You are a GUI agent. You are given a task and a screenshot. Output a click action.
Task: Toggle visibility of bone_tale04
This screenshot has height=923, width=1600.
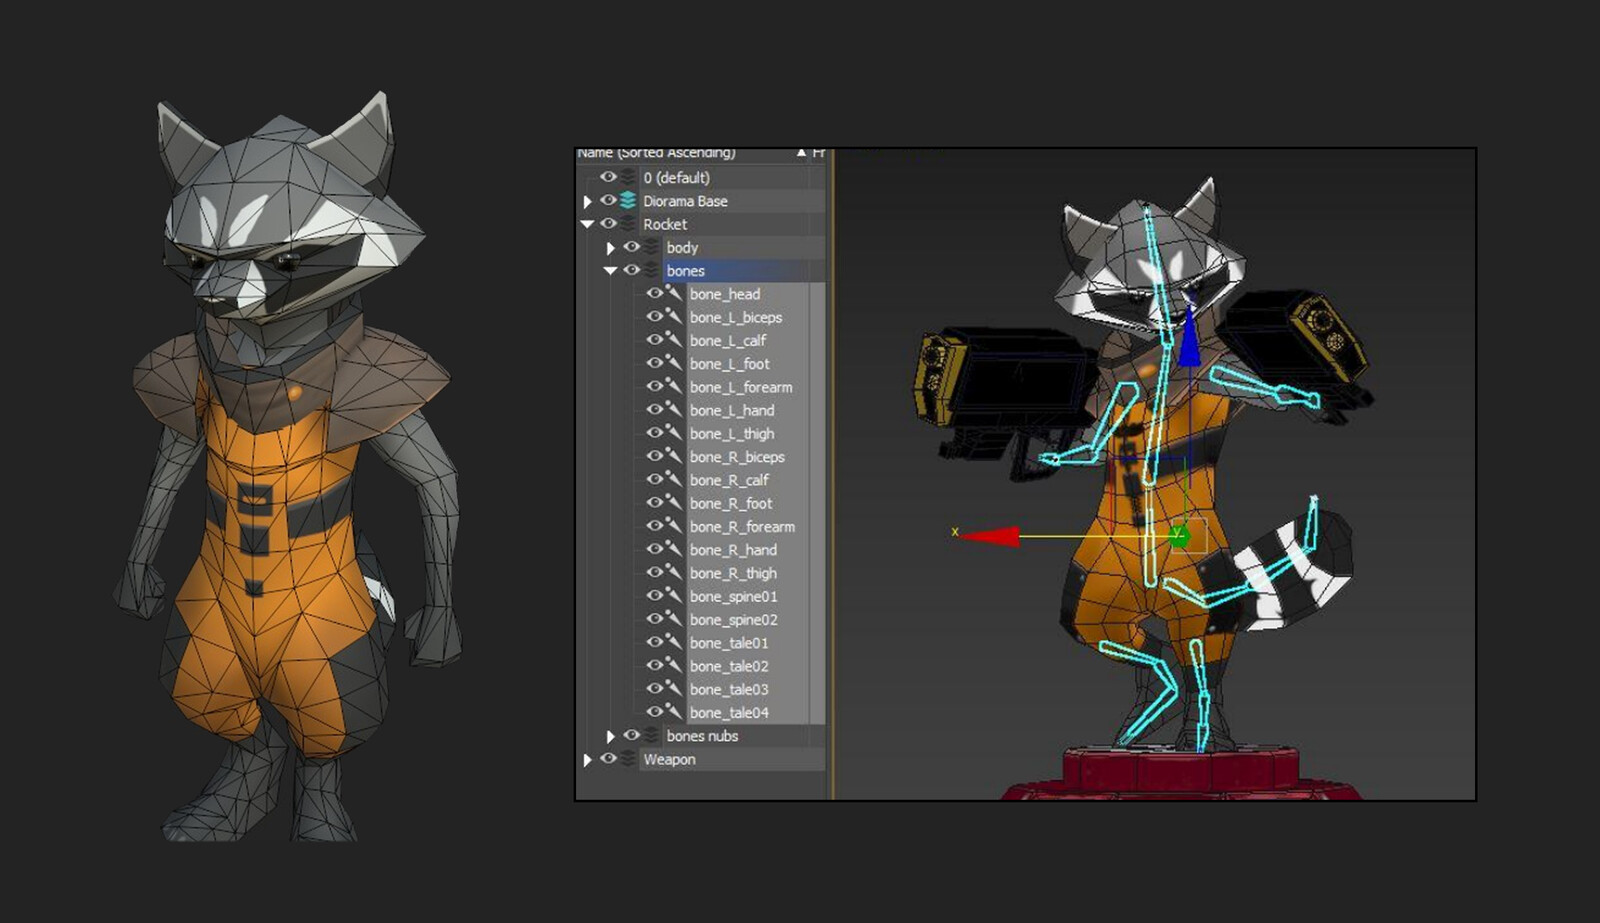pos(654,712)
